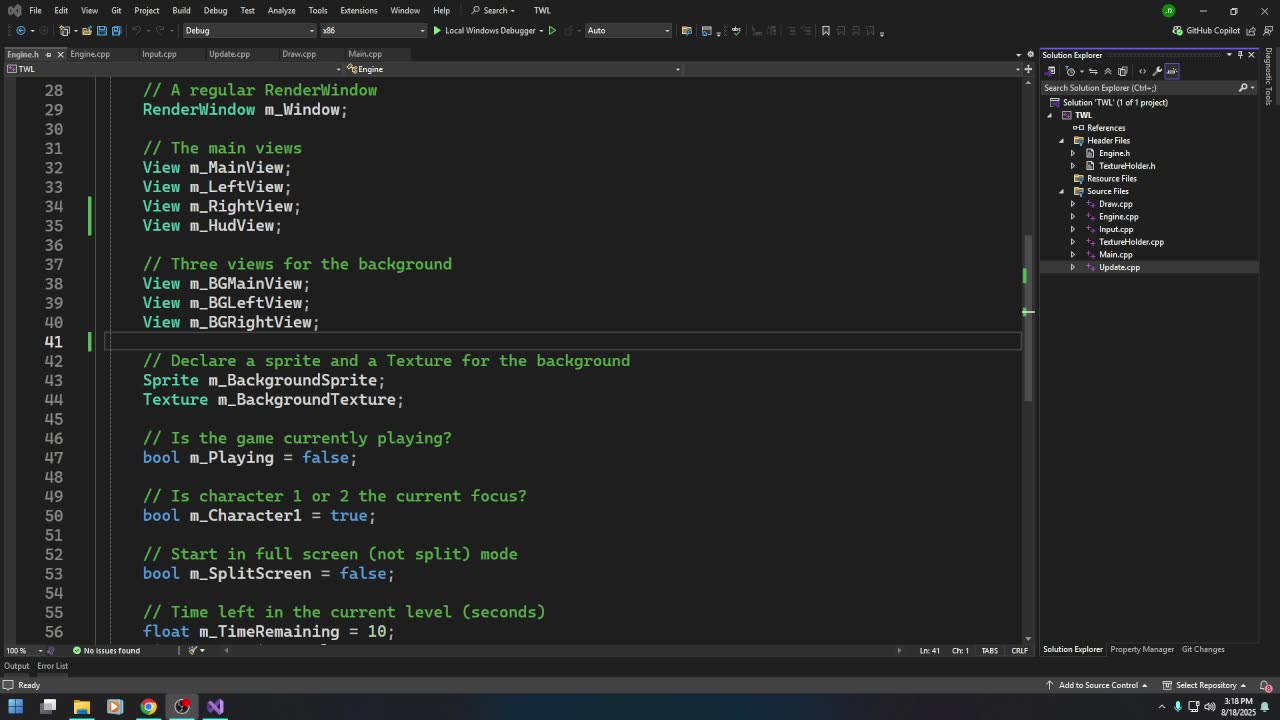Toggle the Preview Selected Items button in Solution Explorer
Screen dimensions: 1280x720
[1172, 71]
